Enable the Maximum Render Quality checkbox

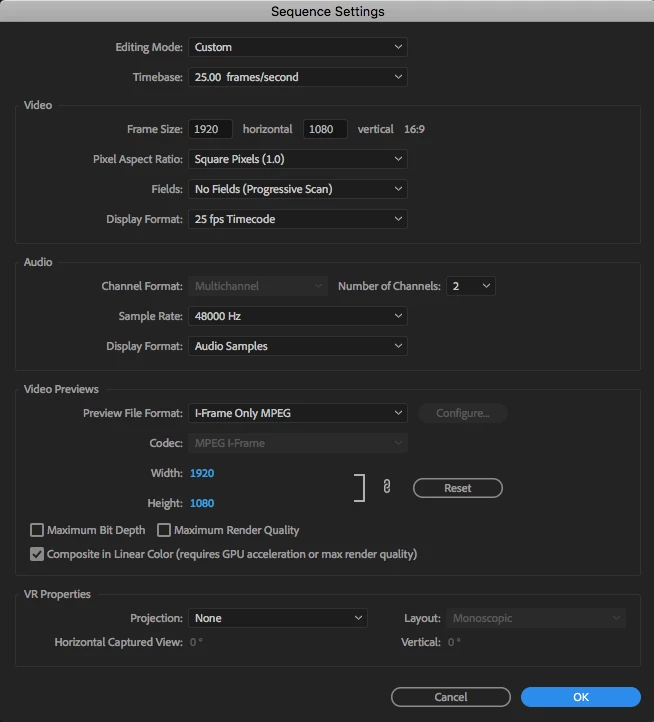click(164, 530)
